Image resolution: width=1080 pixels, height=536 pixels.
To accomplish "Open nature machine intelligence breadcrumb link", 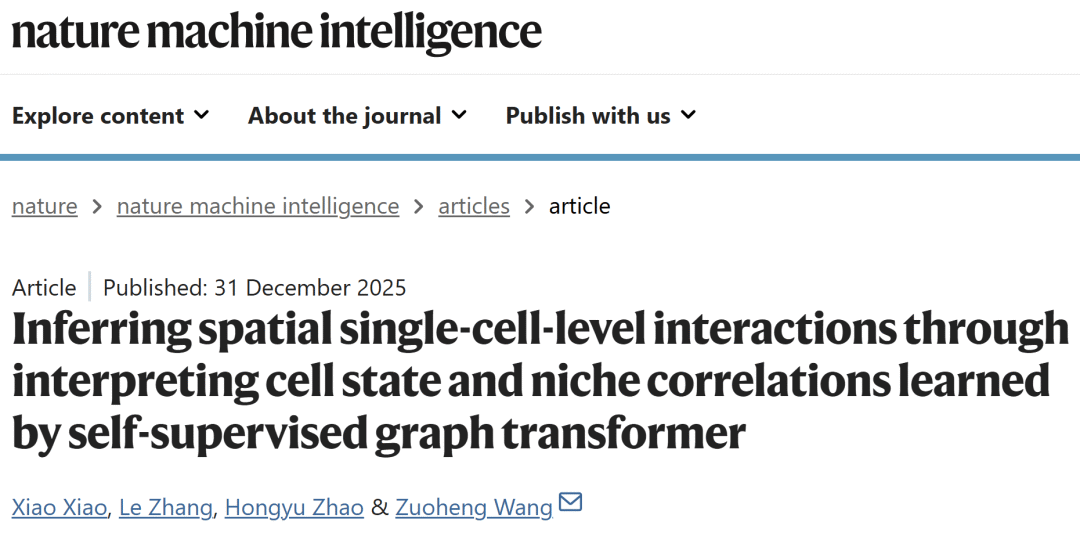I will tap(258, 207).
